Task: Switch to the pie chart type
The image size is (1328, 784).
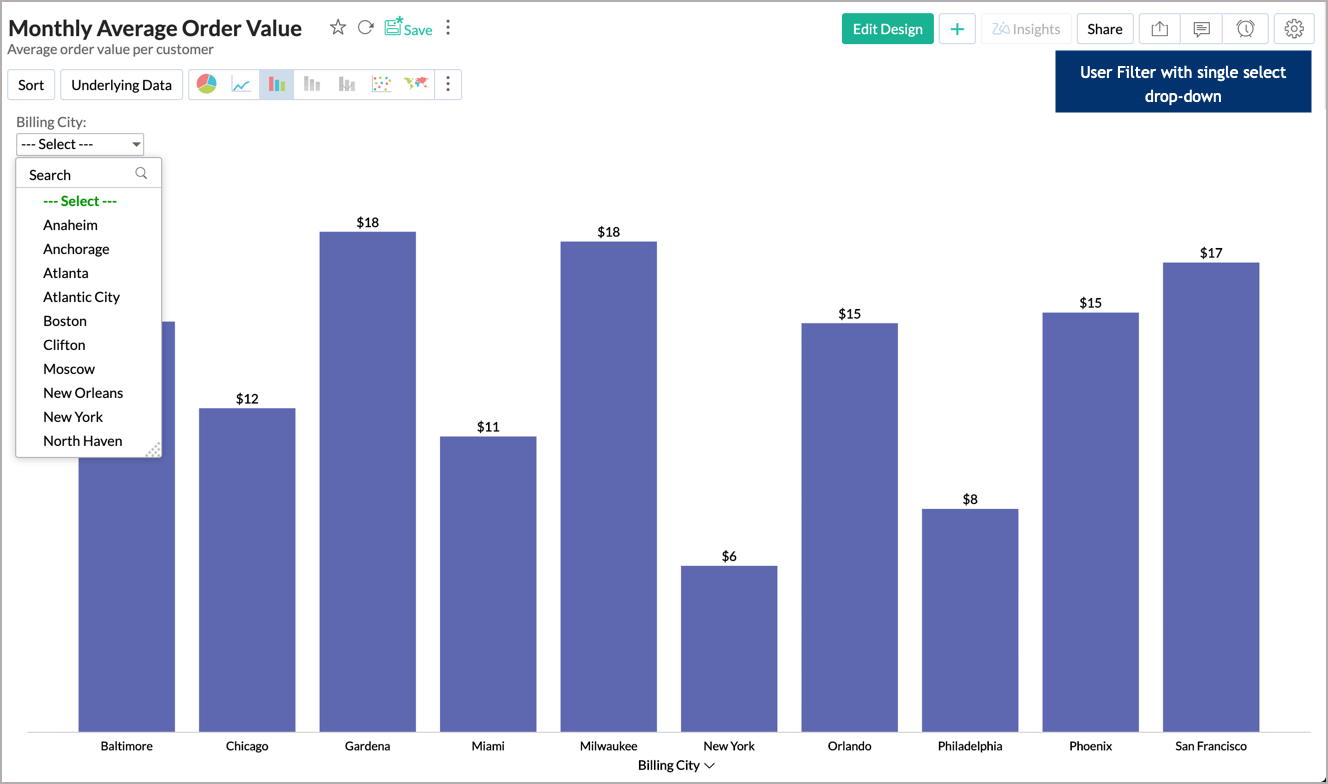Action: (x=207, y=85)
